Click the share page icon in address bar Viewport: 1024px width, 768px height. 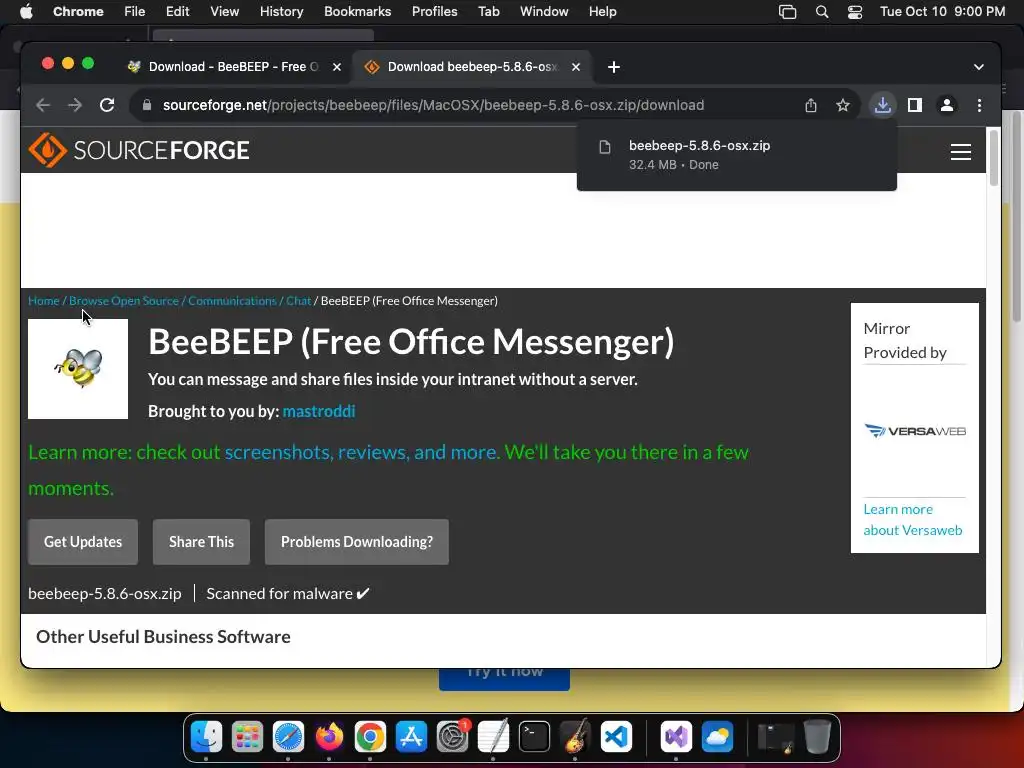[810, 105]
